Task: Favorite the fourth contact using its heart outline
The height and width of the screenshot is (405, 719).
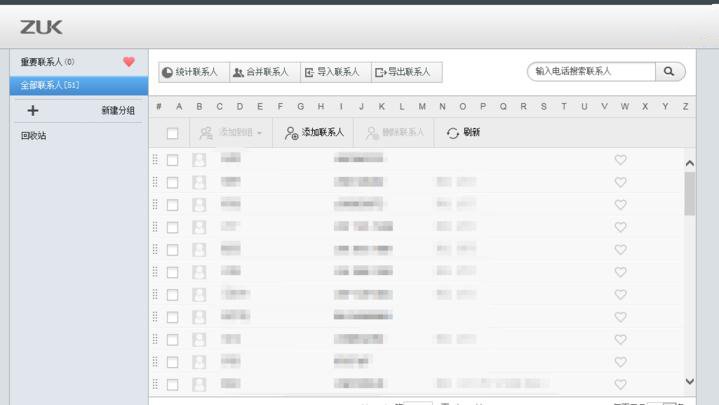Action: pyautogui.click(x=620, y=227)
